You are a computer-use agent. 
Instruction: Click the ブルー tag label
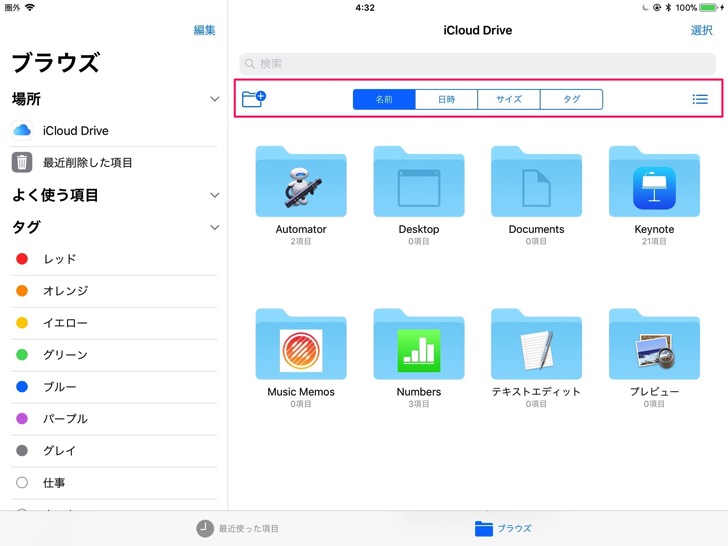click(x=59, y=387)
